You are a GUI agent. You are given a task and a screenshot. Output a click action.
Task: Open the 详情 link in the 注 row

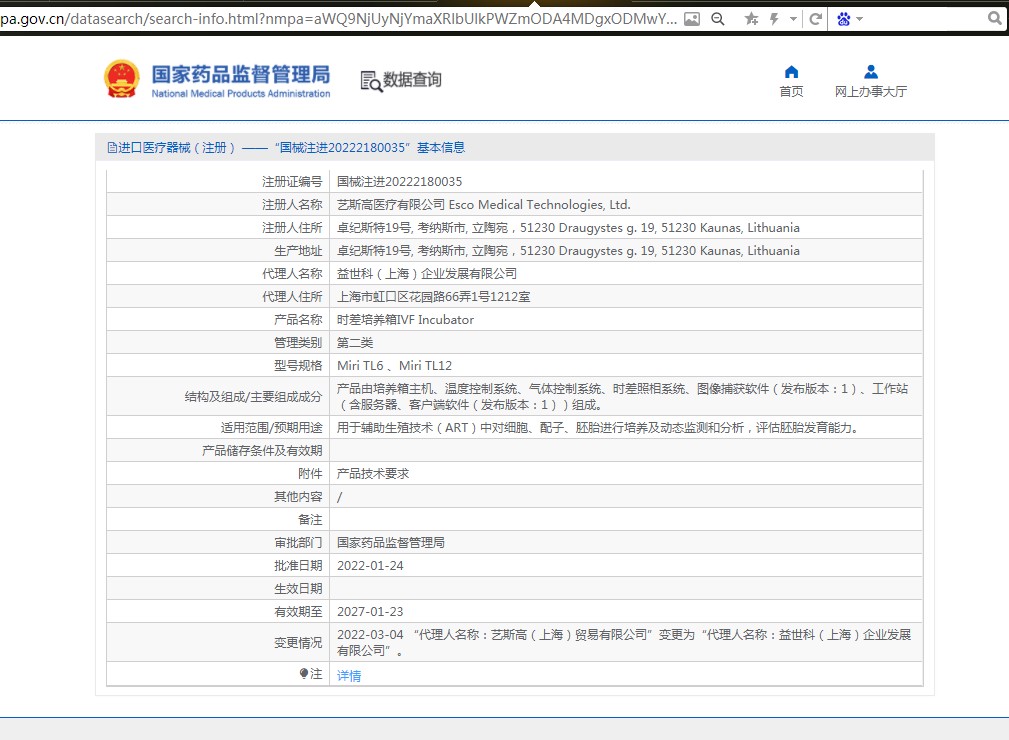(x=349, y=676)
